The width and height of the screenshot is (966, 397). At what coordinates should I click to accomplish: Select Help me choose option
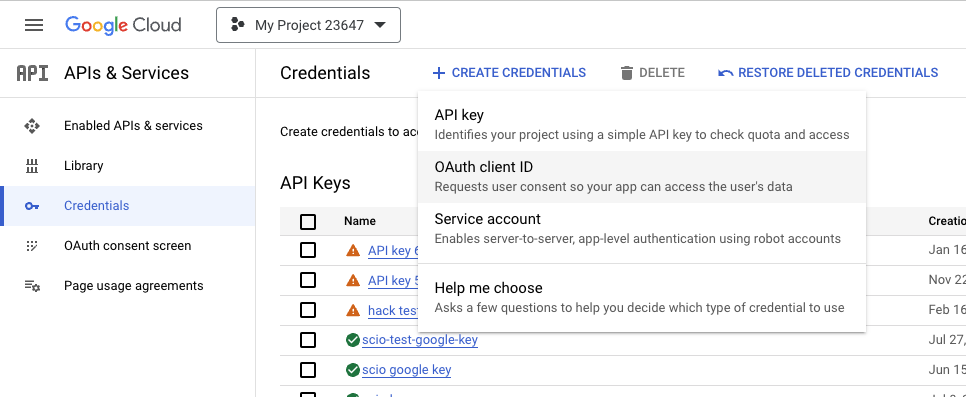coord(641,298)
